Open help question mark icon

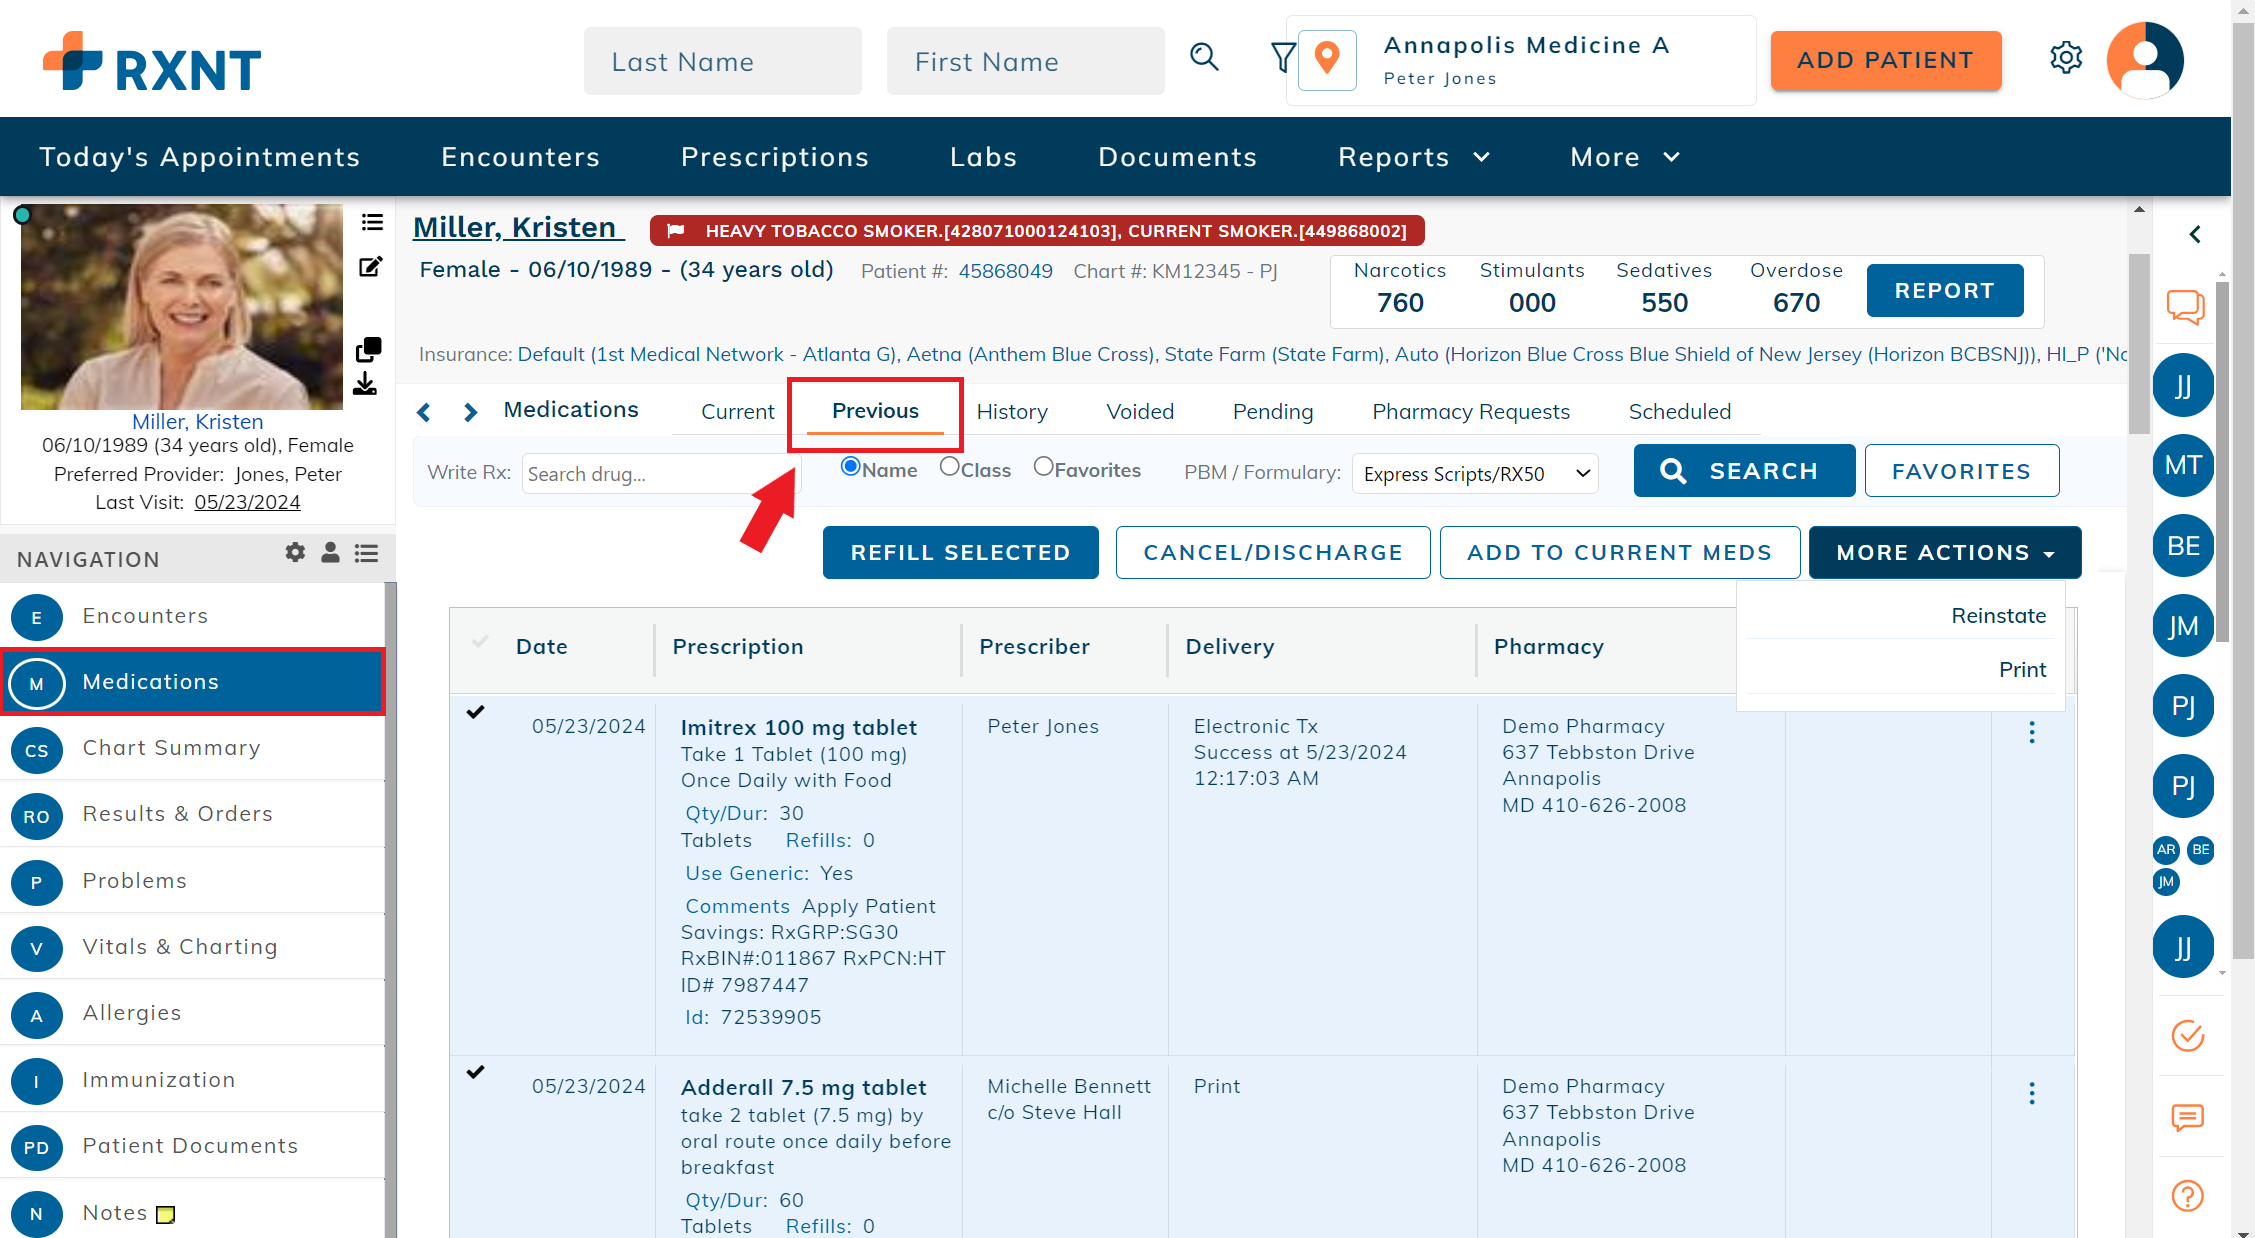click(x=2188, y=1196)
